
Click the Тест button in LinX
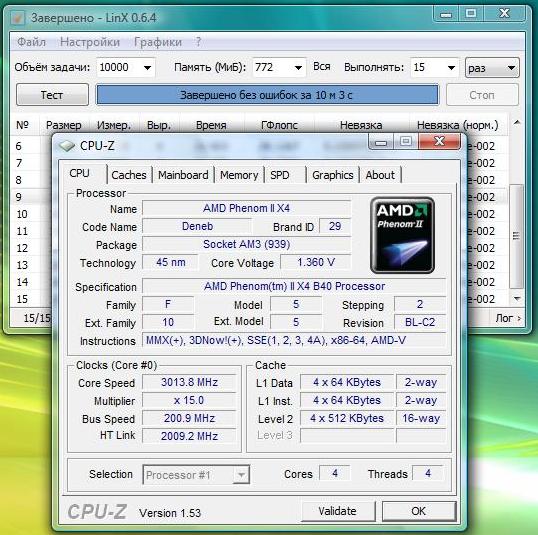(x=52, y=95)
